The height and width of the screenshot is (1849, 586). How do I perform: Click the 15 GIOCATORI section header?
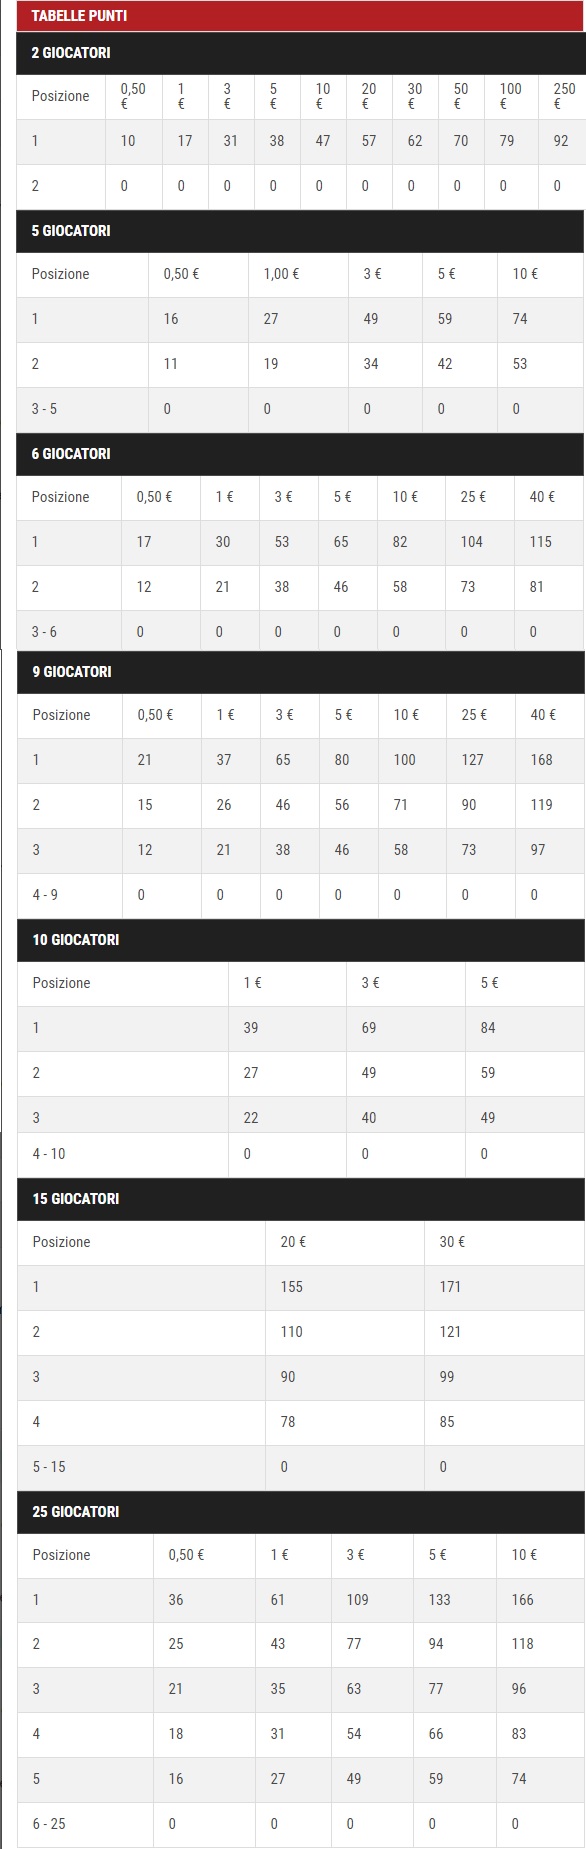click(x=300, y=1198)
